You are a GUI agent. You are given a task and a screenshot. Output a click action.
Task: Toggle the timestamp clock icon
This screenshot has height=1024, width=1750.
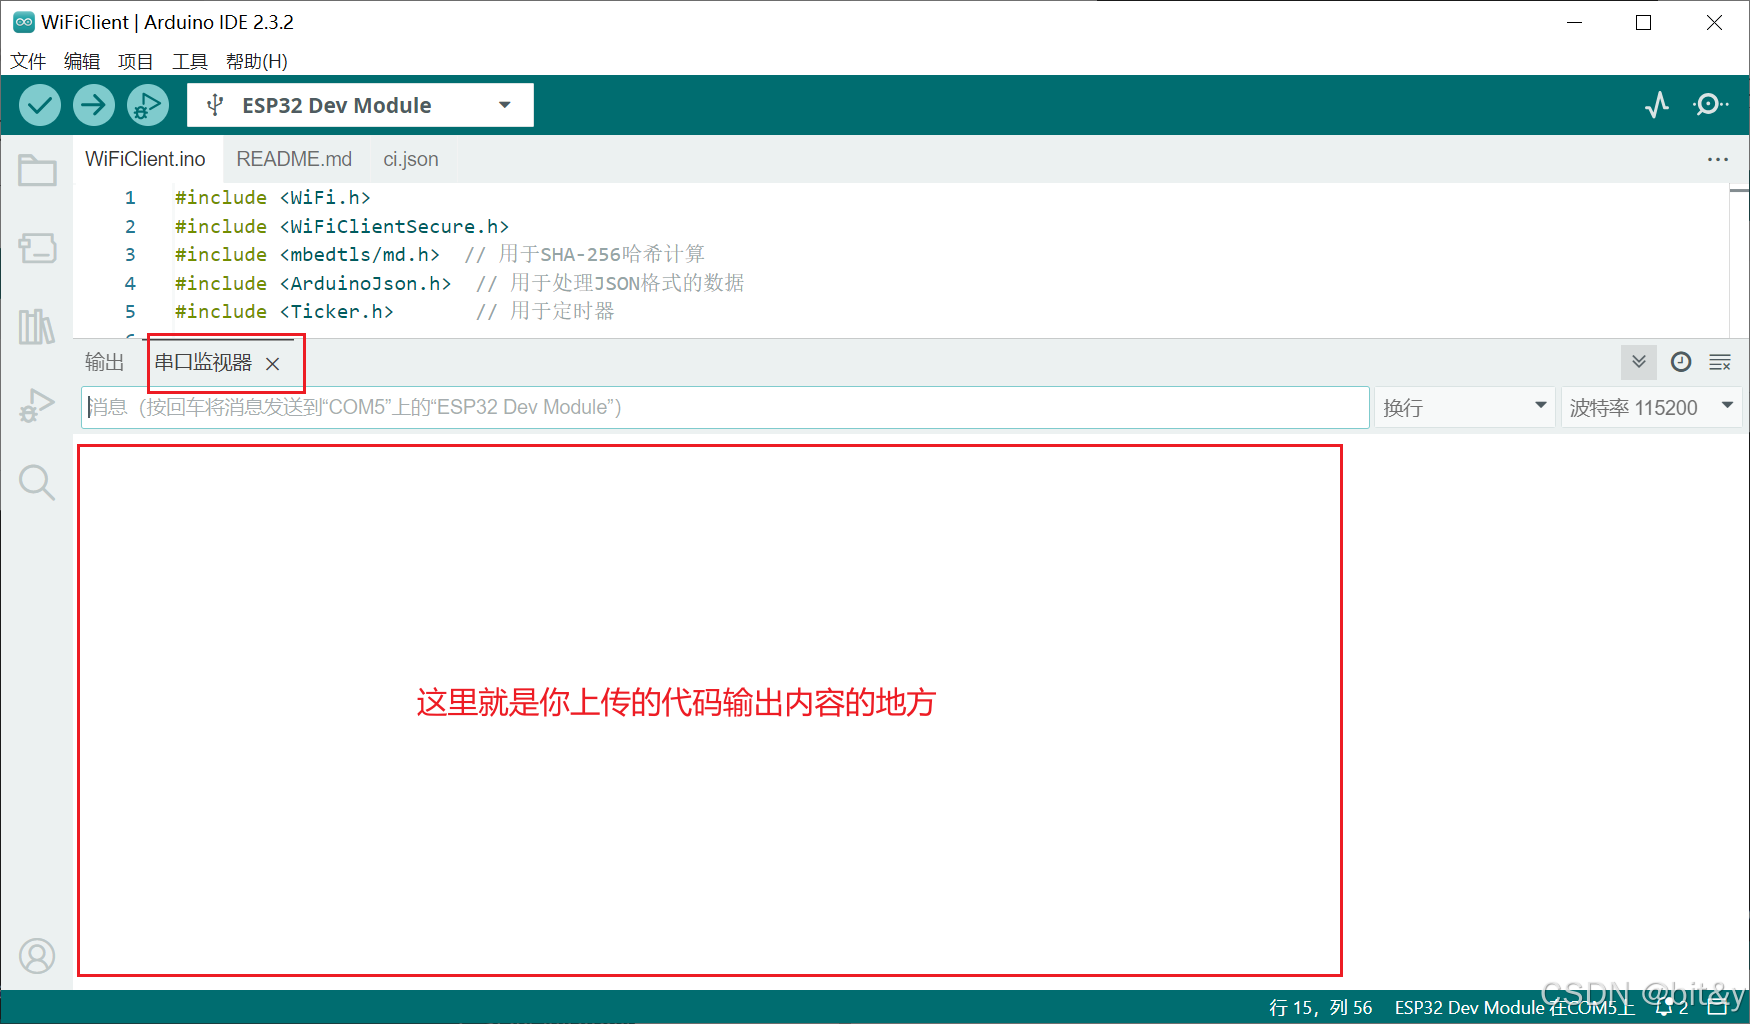(x=1681, y=362)
